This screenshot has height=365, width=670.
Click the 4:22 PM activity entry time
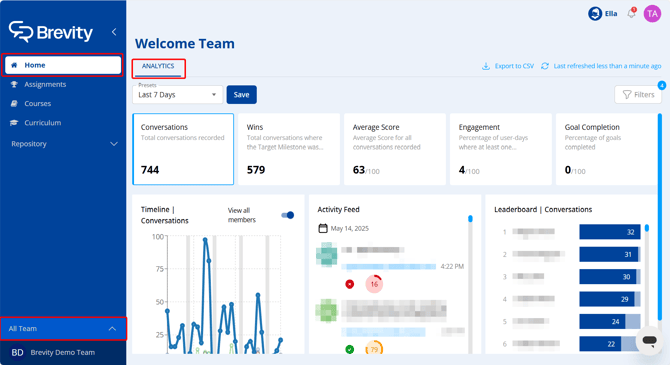pyautogui.click(x=452, y=266)
